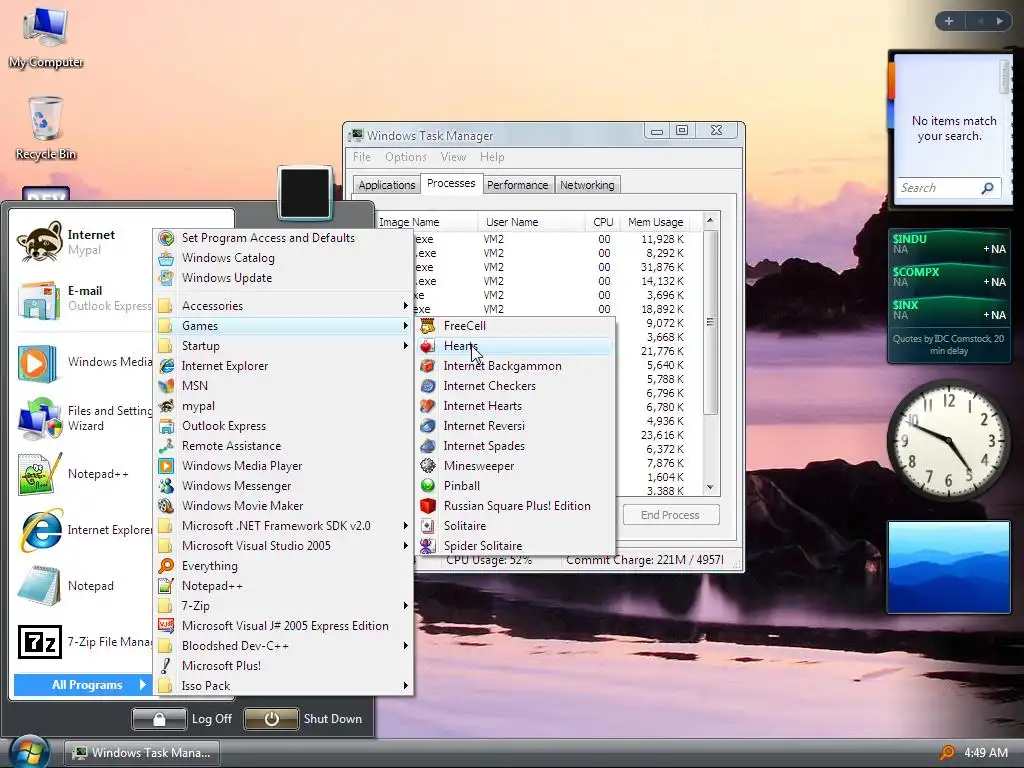Open Windows Update entry
Screen dimensions: 1024x768
tap(283, 278)
